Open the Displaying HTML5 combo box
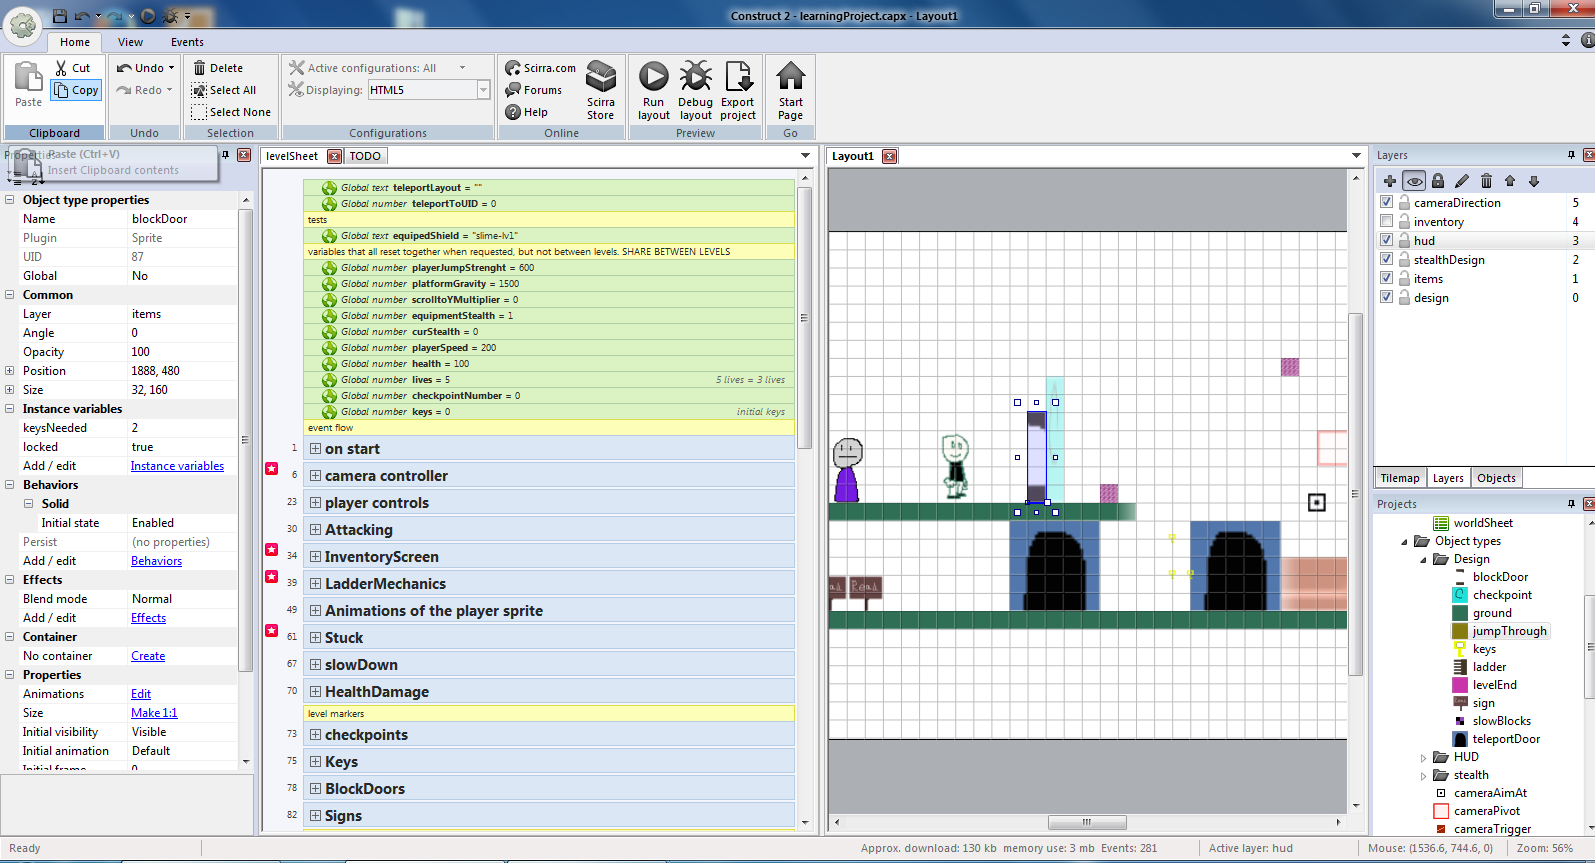This screenshot has width=1595, height=863. (428, 90)
